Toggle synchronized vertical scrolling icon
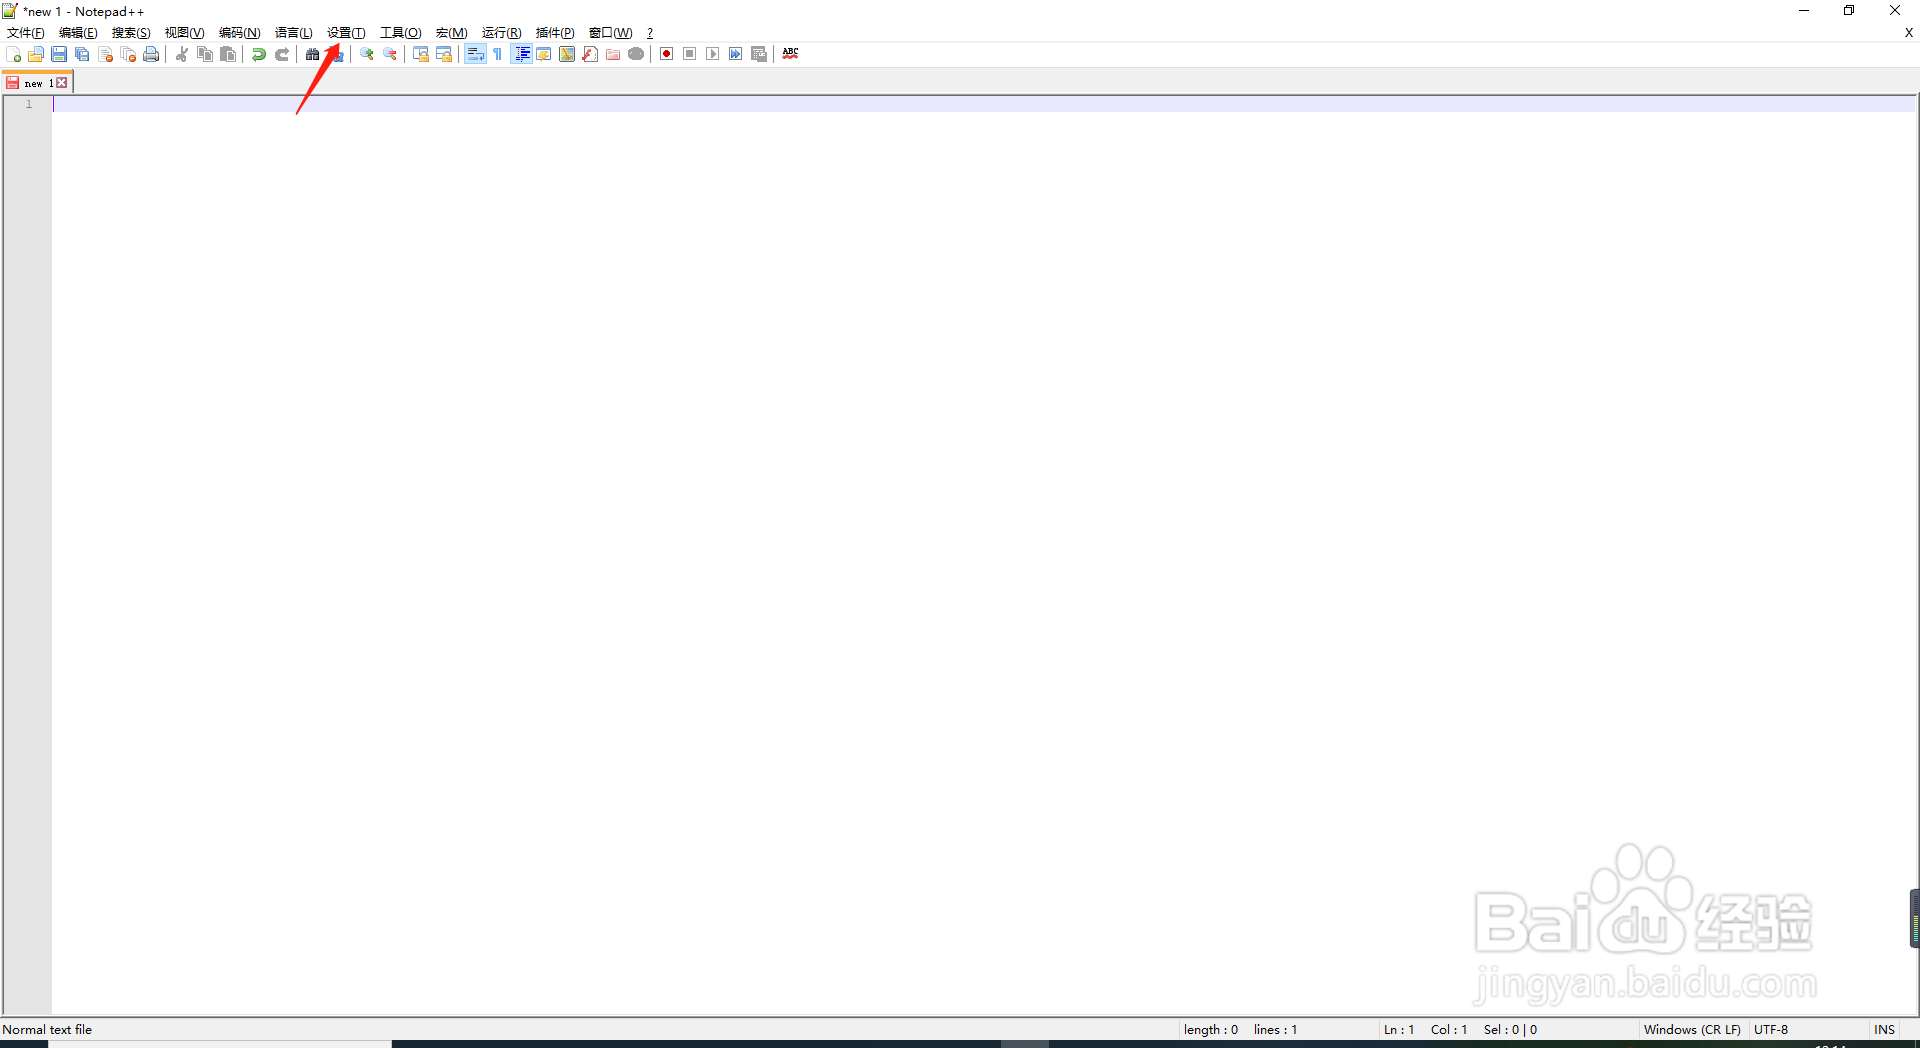 click(x=421, y=54)
